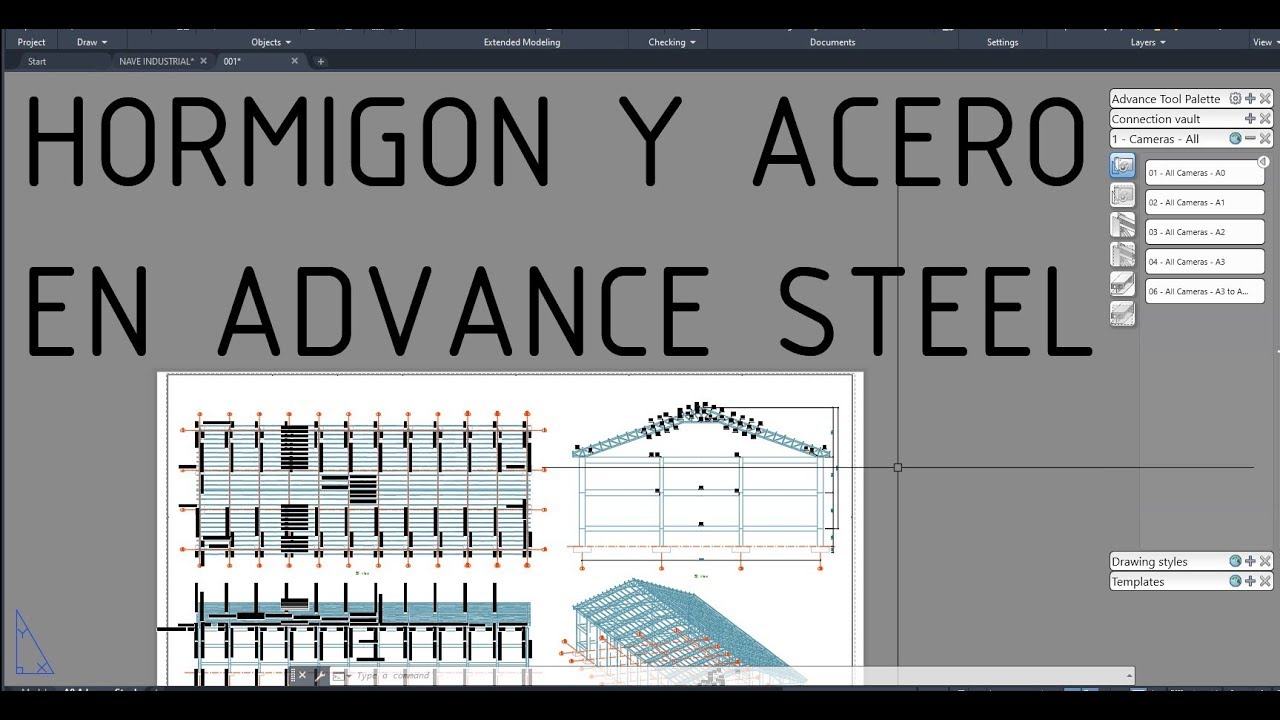Collapse the 1 - Cameras - All panel
This screenshot has height=720, width=1280.
[x=1250, y=139]
